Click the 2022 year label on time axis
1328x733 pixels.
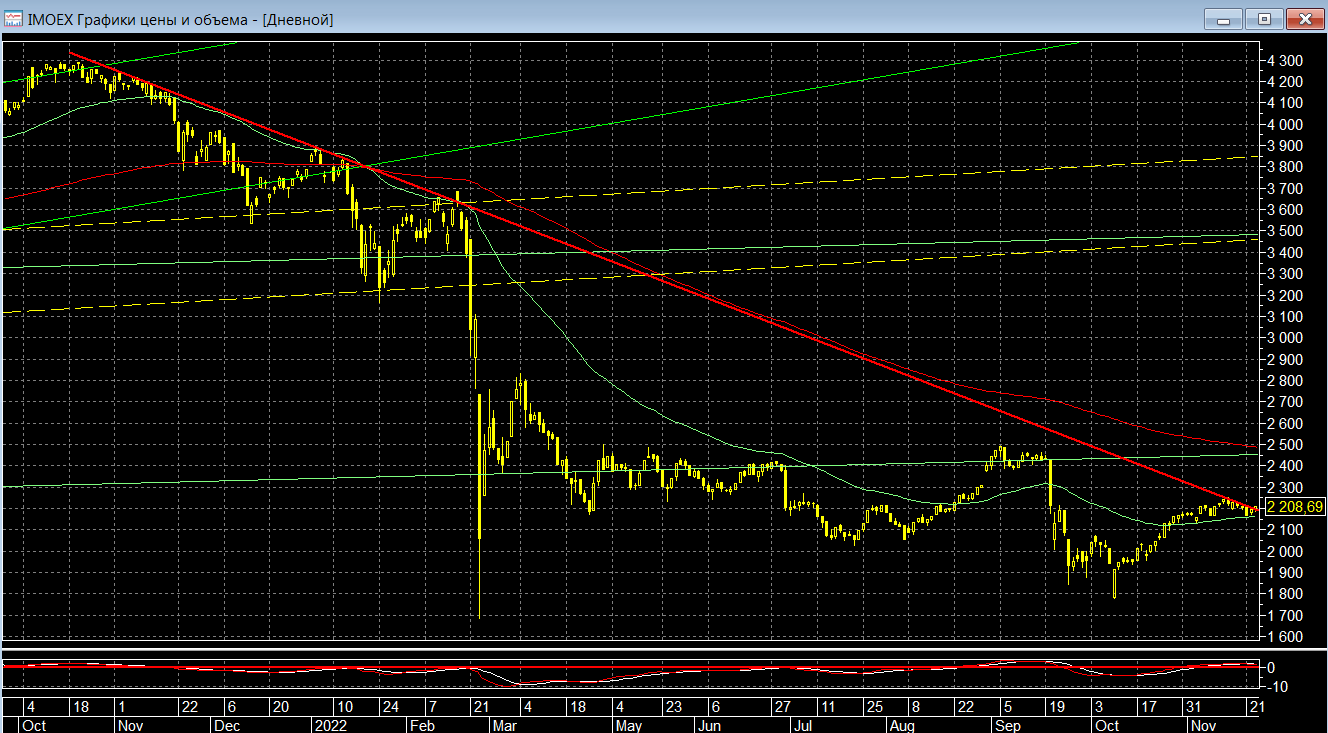click(x=330, y=725)
